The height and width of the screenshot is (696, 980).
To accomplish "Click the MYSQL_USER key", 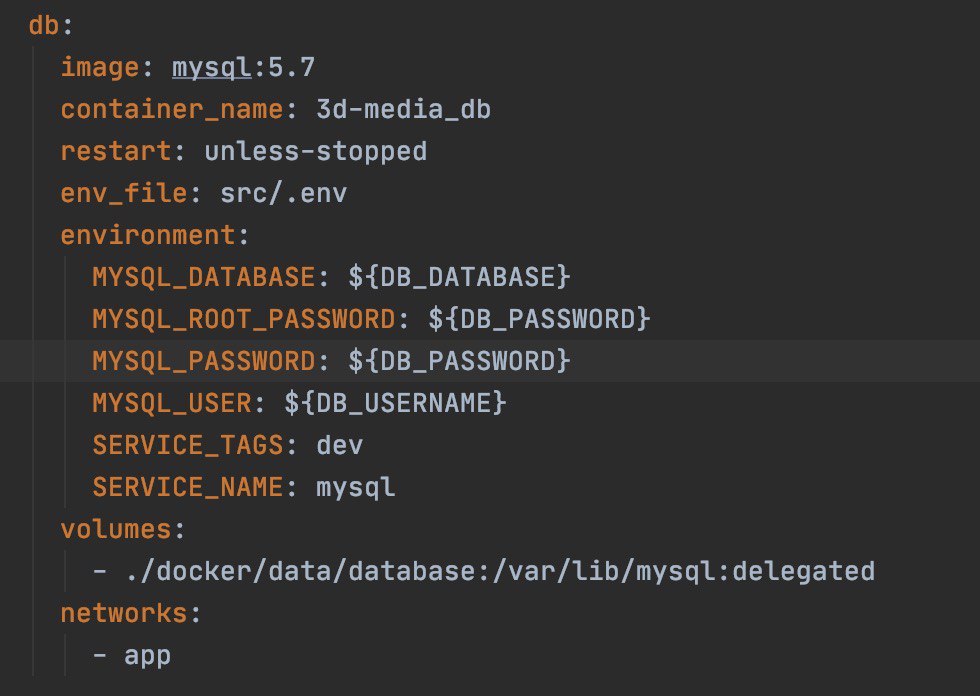I will (x=172, y=403).
